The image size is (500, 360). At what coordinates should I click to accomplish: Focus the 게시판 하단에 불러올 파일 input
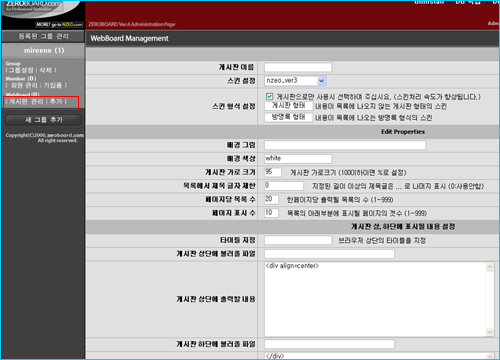[x=329, y=344]
